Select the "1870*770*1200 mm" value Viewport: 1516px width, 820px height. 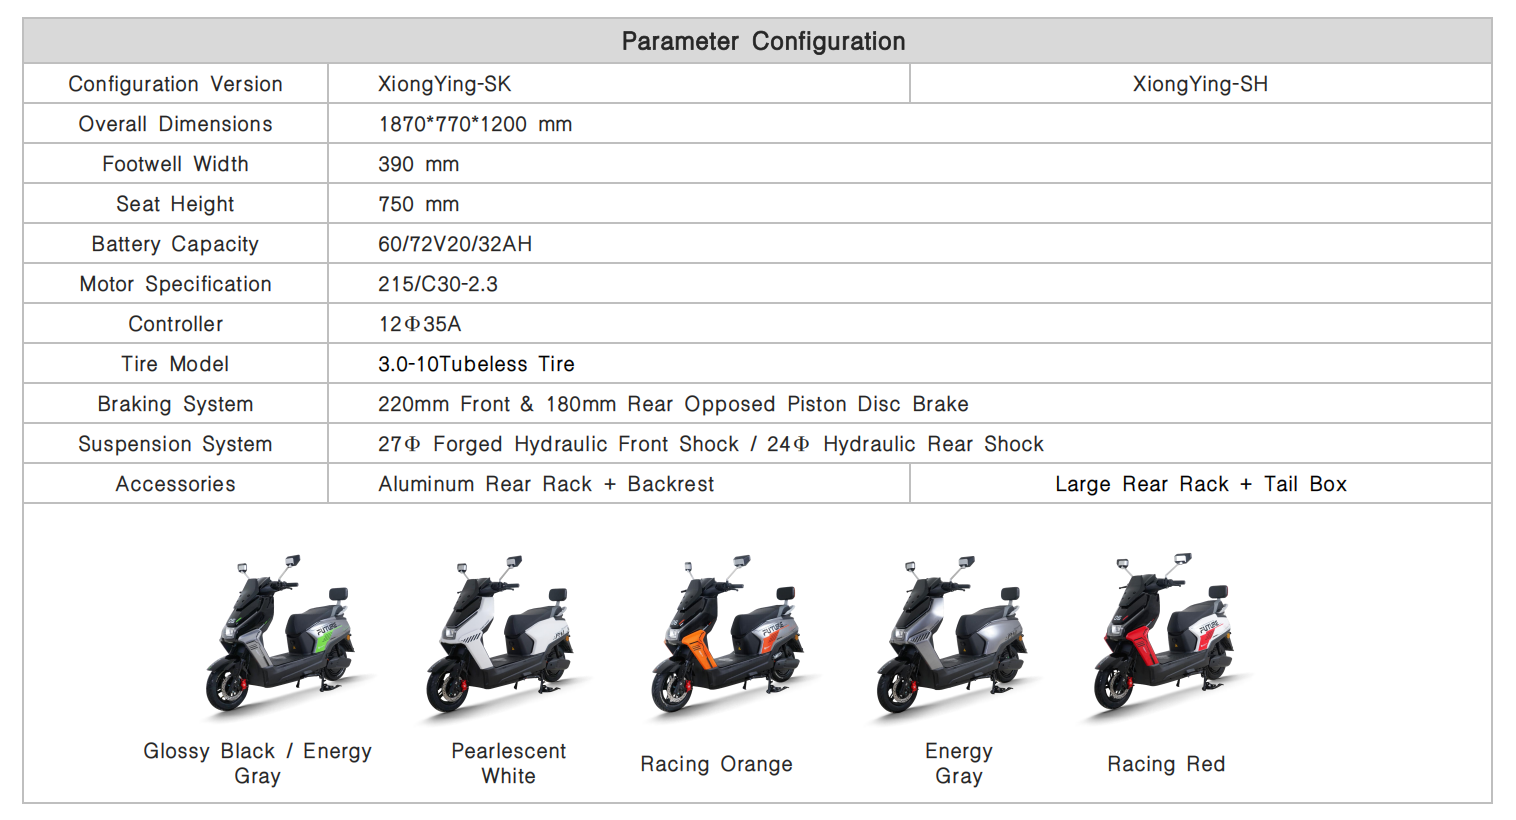click(x=475, y=124)
